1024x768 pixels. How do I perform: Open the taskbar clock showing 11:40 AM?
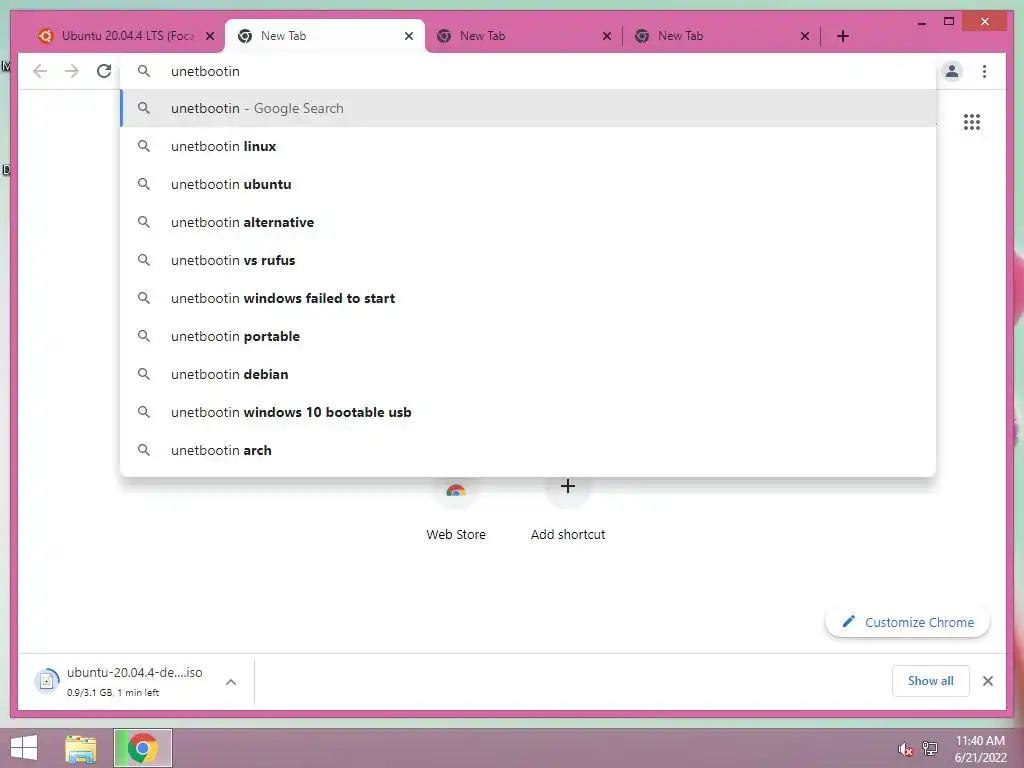[980, 749]
